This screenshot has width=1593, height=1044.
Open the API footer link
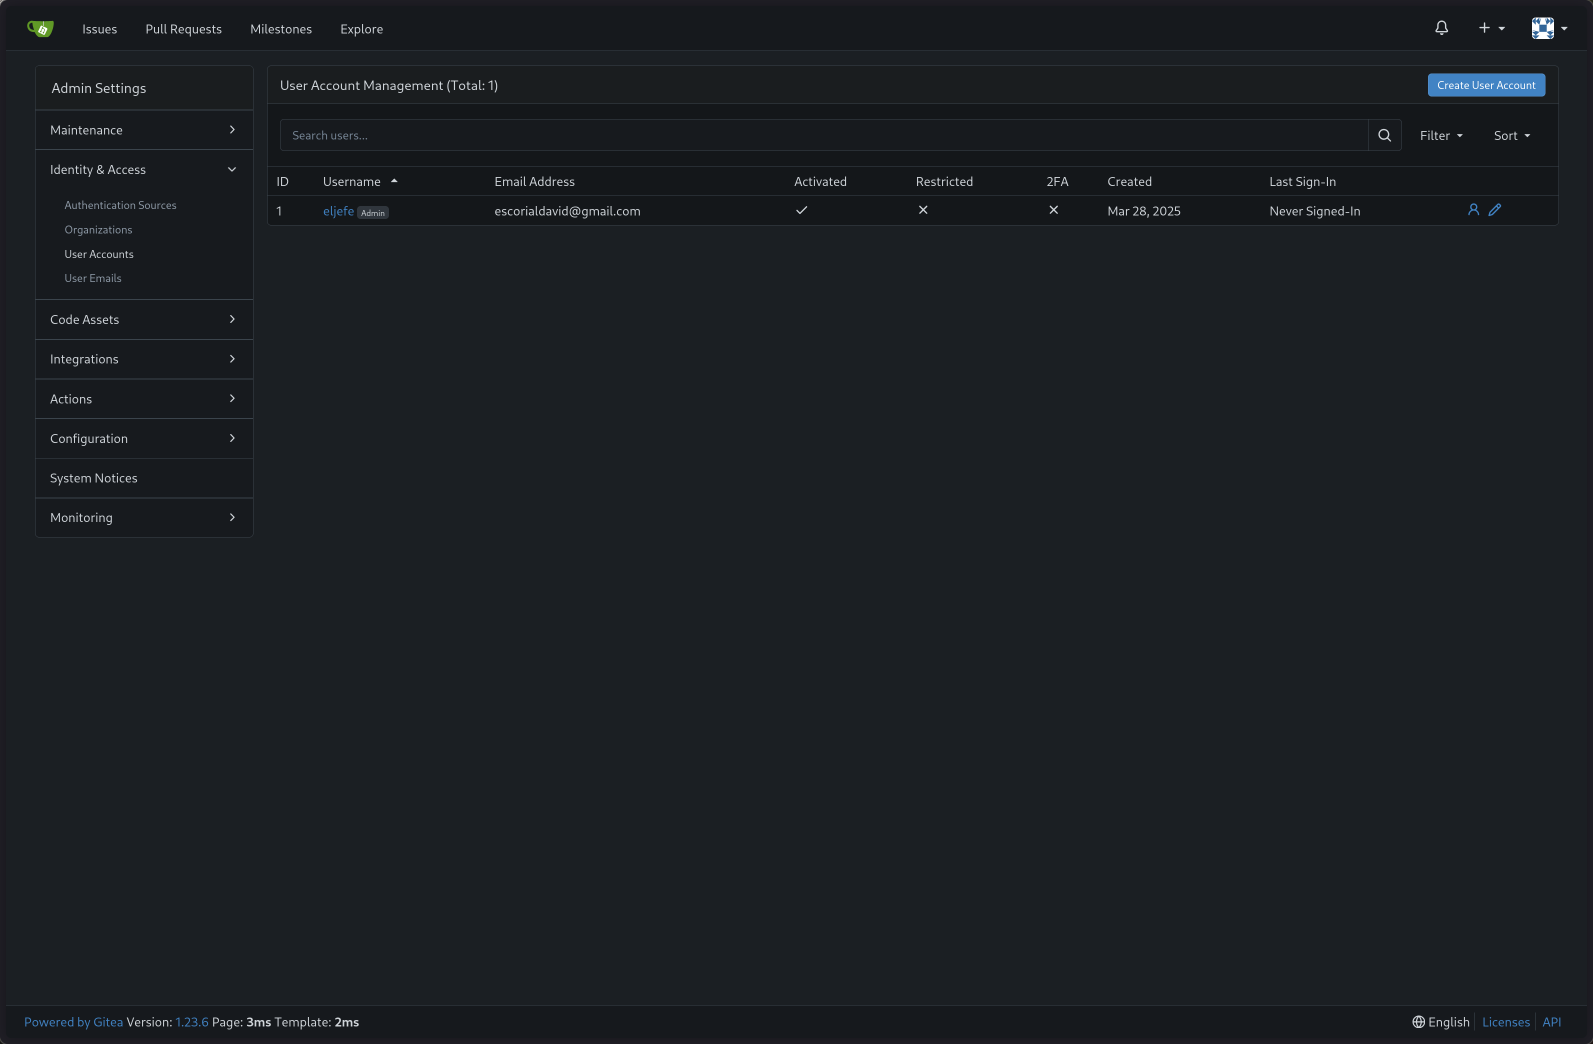pyautogui.click(x=1552, y=1022)
